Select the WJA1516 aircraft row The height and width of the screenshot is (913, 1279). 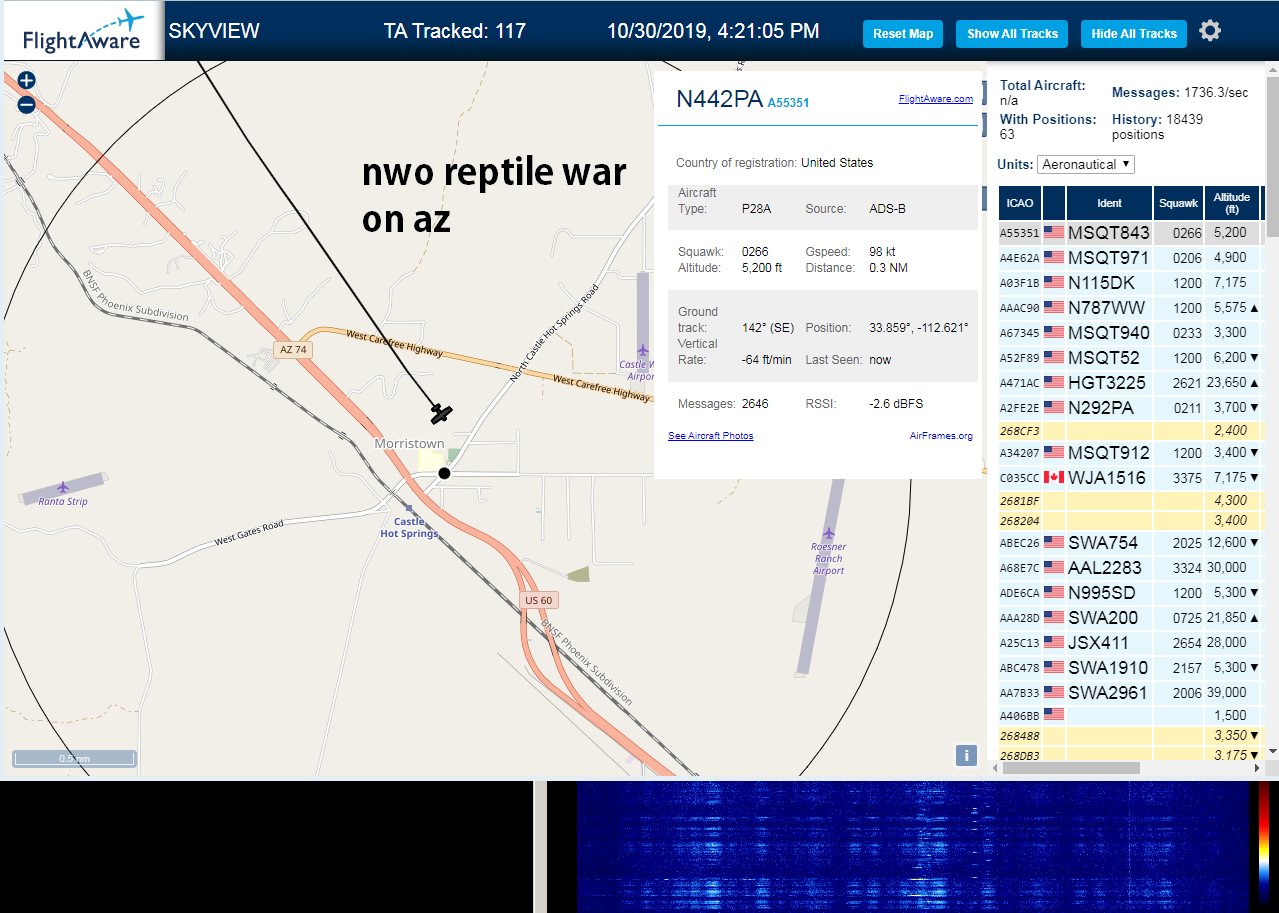(1130, 478)
